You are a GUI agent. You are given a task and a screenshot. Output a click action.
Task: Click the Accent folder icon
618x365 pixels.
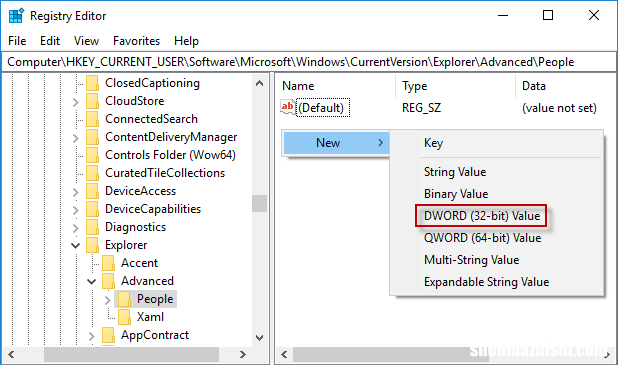tap(108, 263)
